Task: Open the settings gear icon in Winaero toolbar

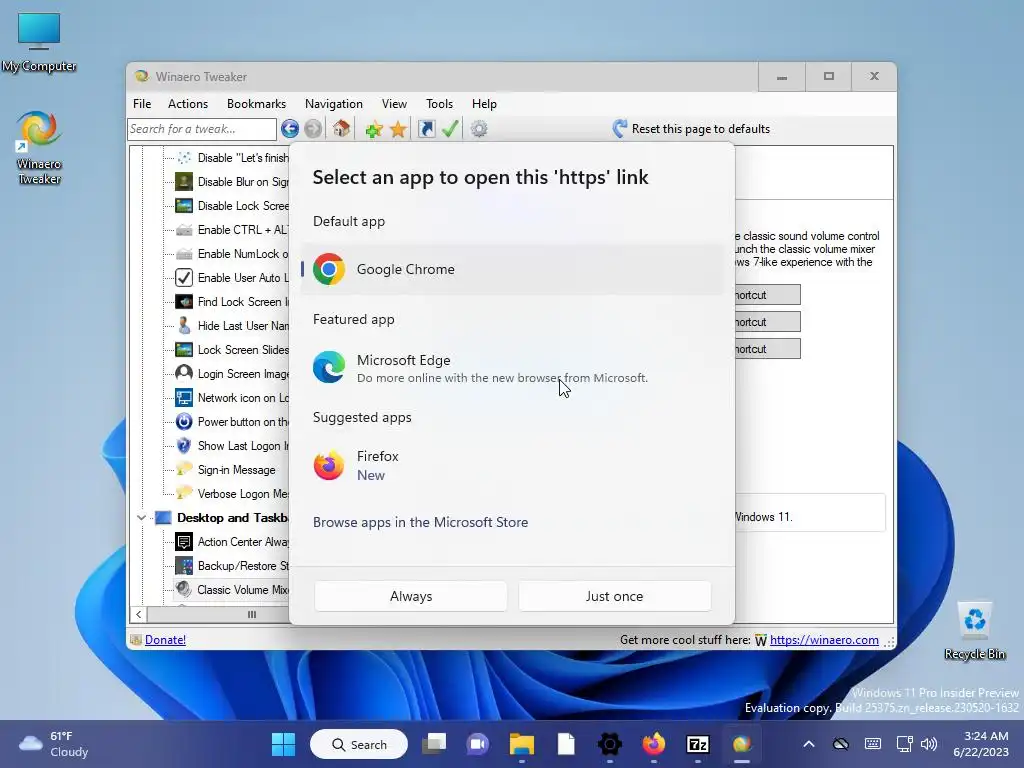Action: 479,129
